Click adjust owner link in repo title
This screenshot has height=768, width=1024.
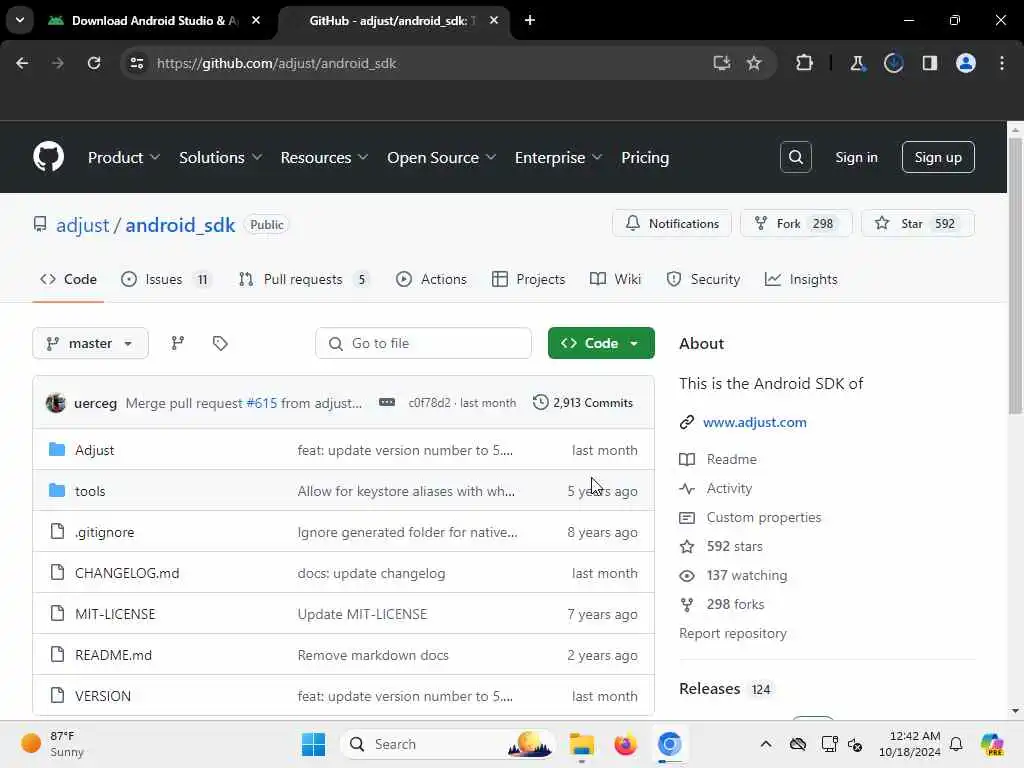tap(82, 225)
